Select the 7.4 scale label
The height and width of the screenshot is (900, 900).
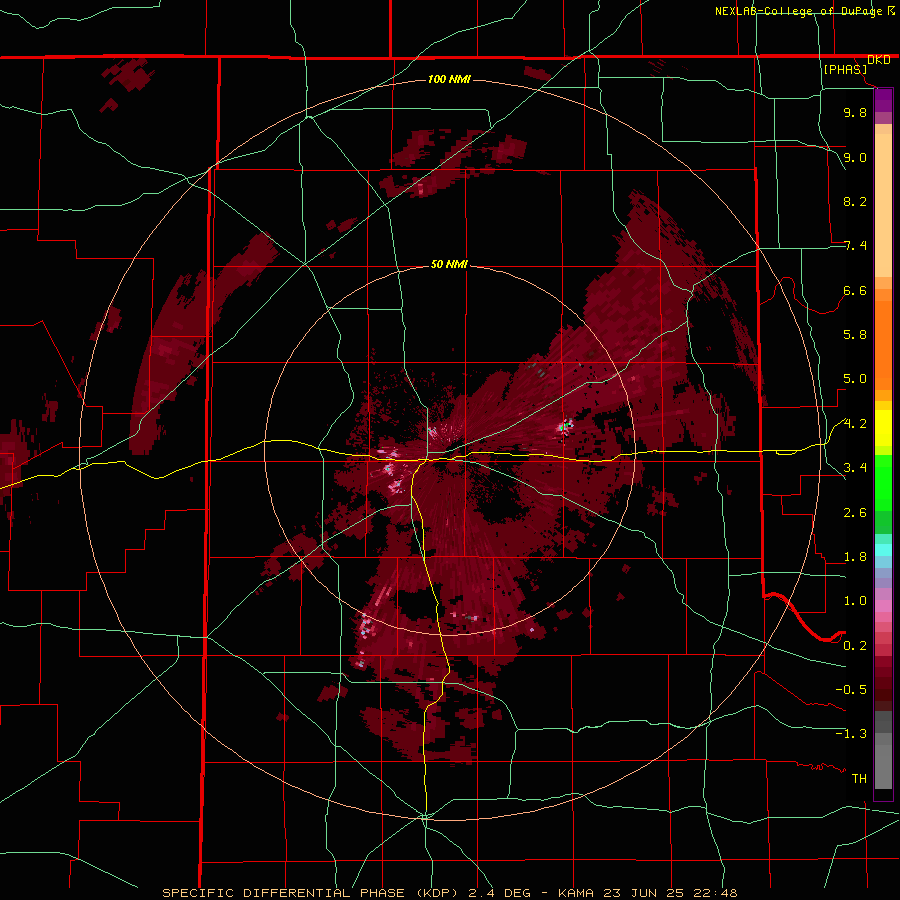click(855, 246)
